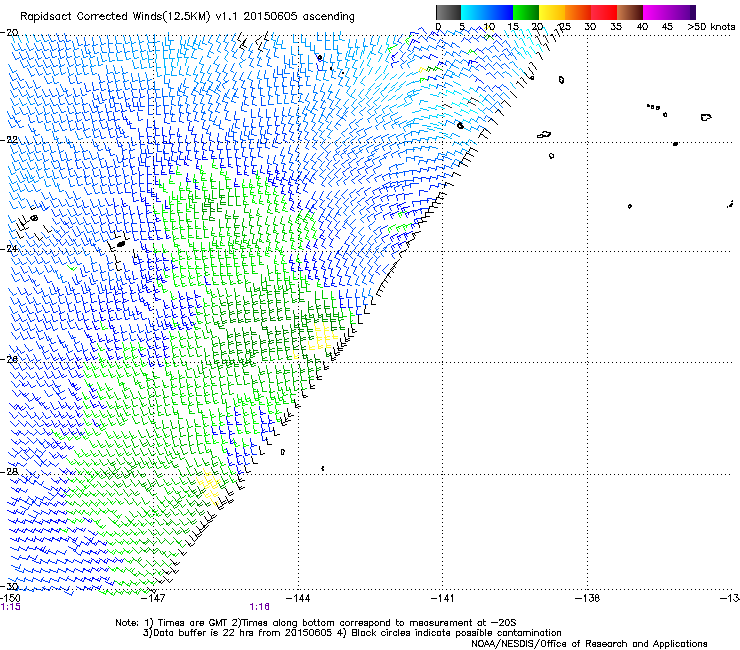This screenshot has width=740, height=650.
Task: Click the magenta 40-45 knots legend color
Action: pyautogui.click(x=656, y=12)
